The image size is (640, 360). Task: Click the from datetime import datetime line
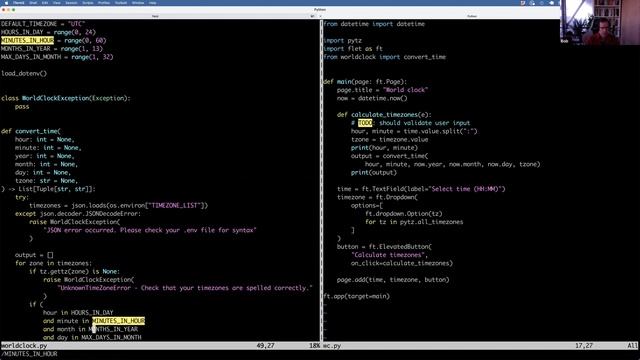pos(374,24)
